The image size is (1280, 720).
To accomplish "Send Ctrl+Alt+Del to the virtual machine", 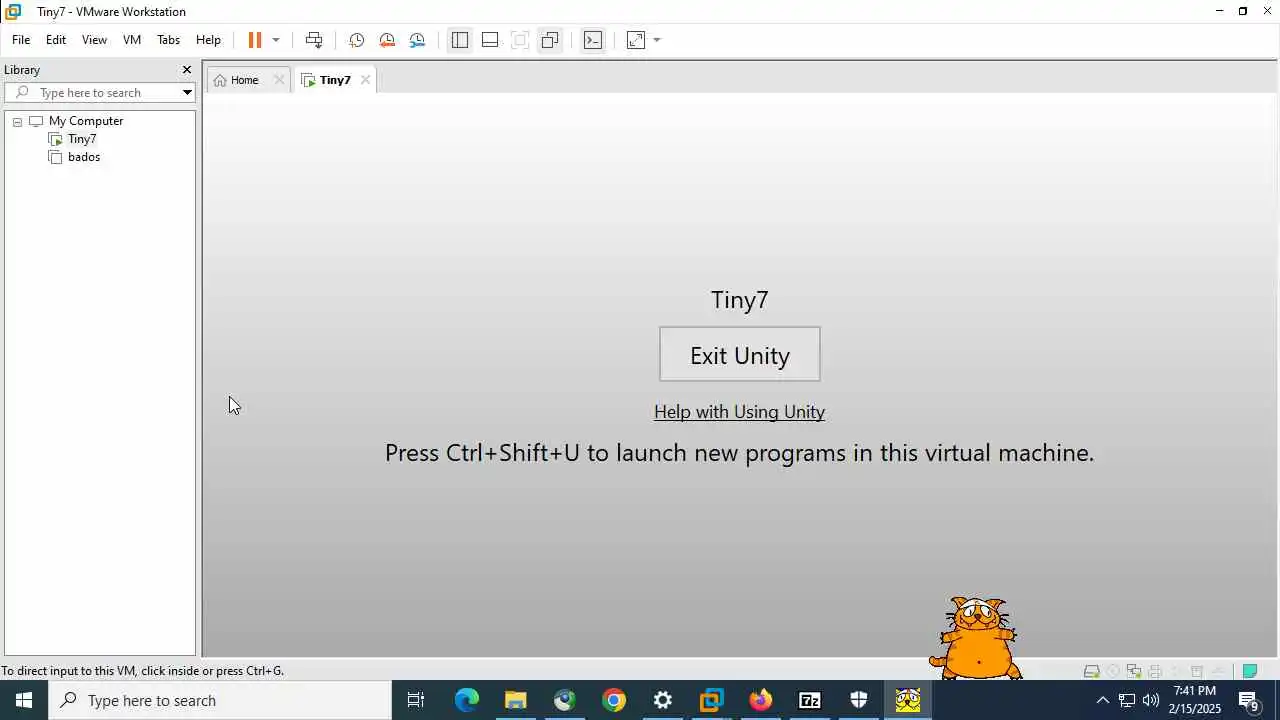I will tap(314, 40).
